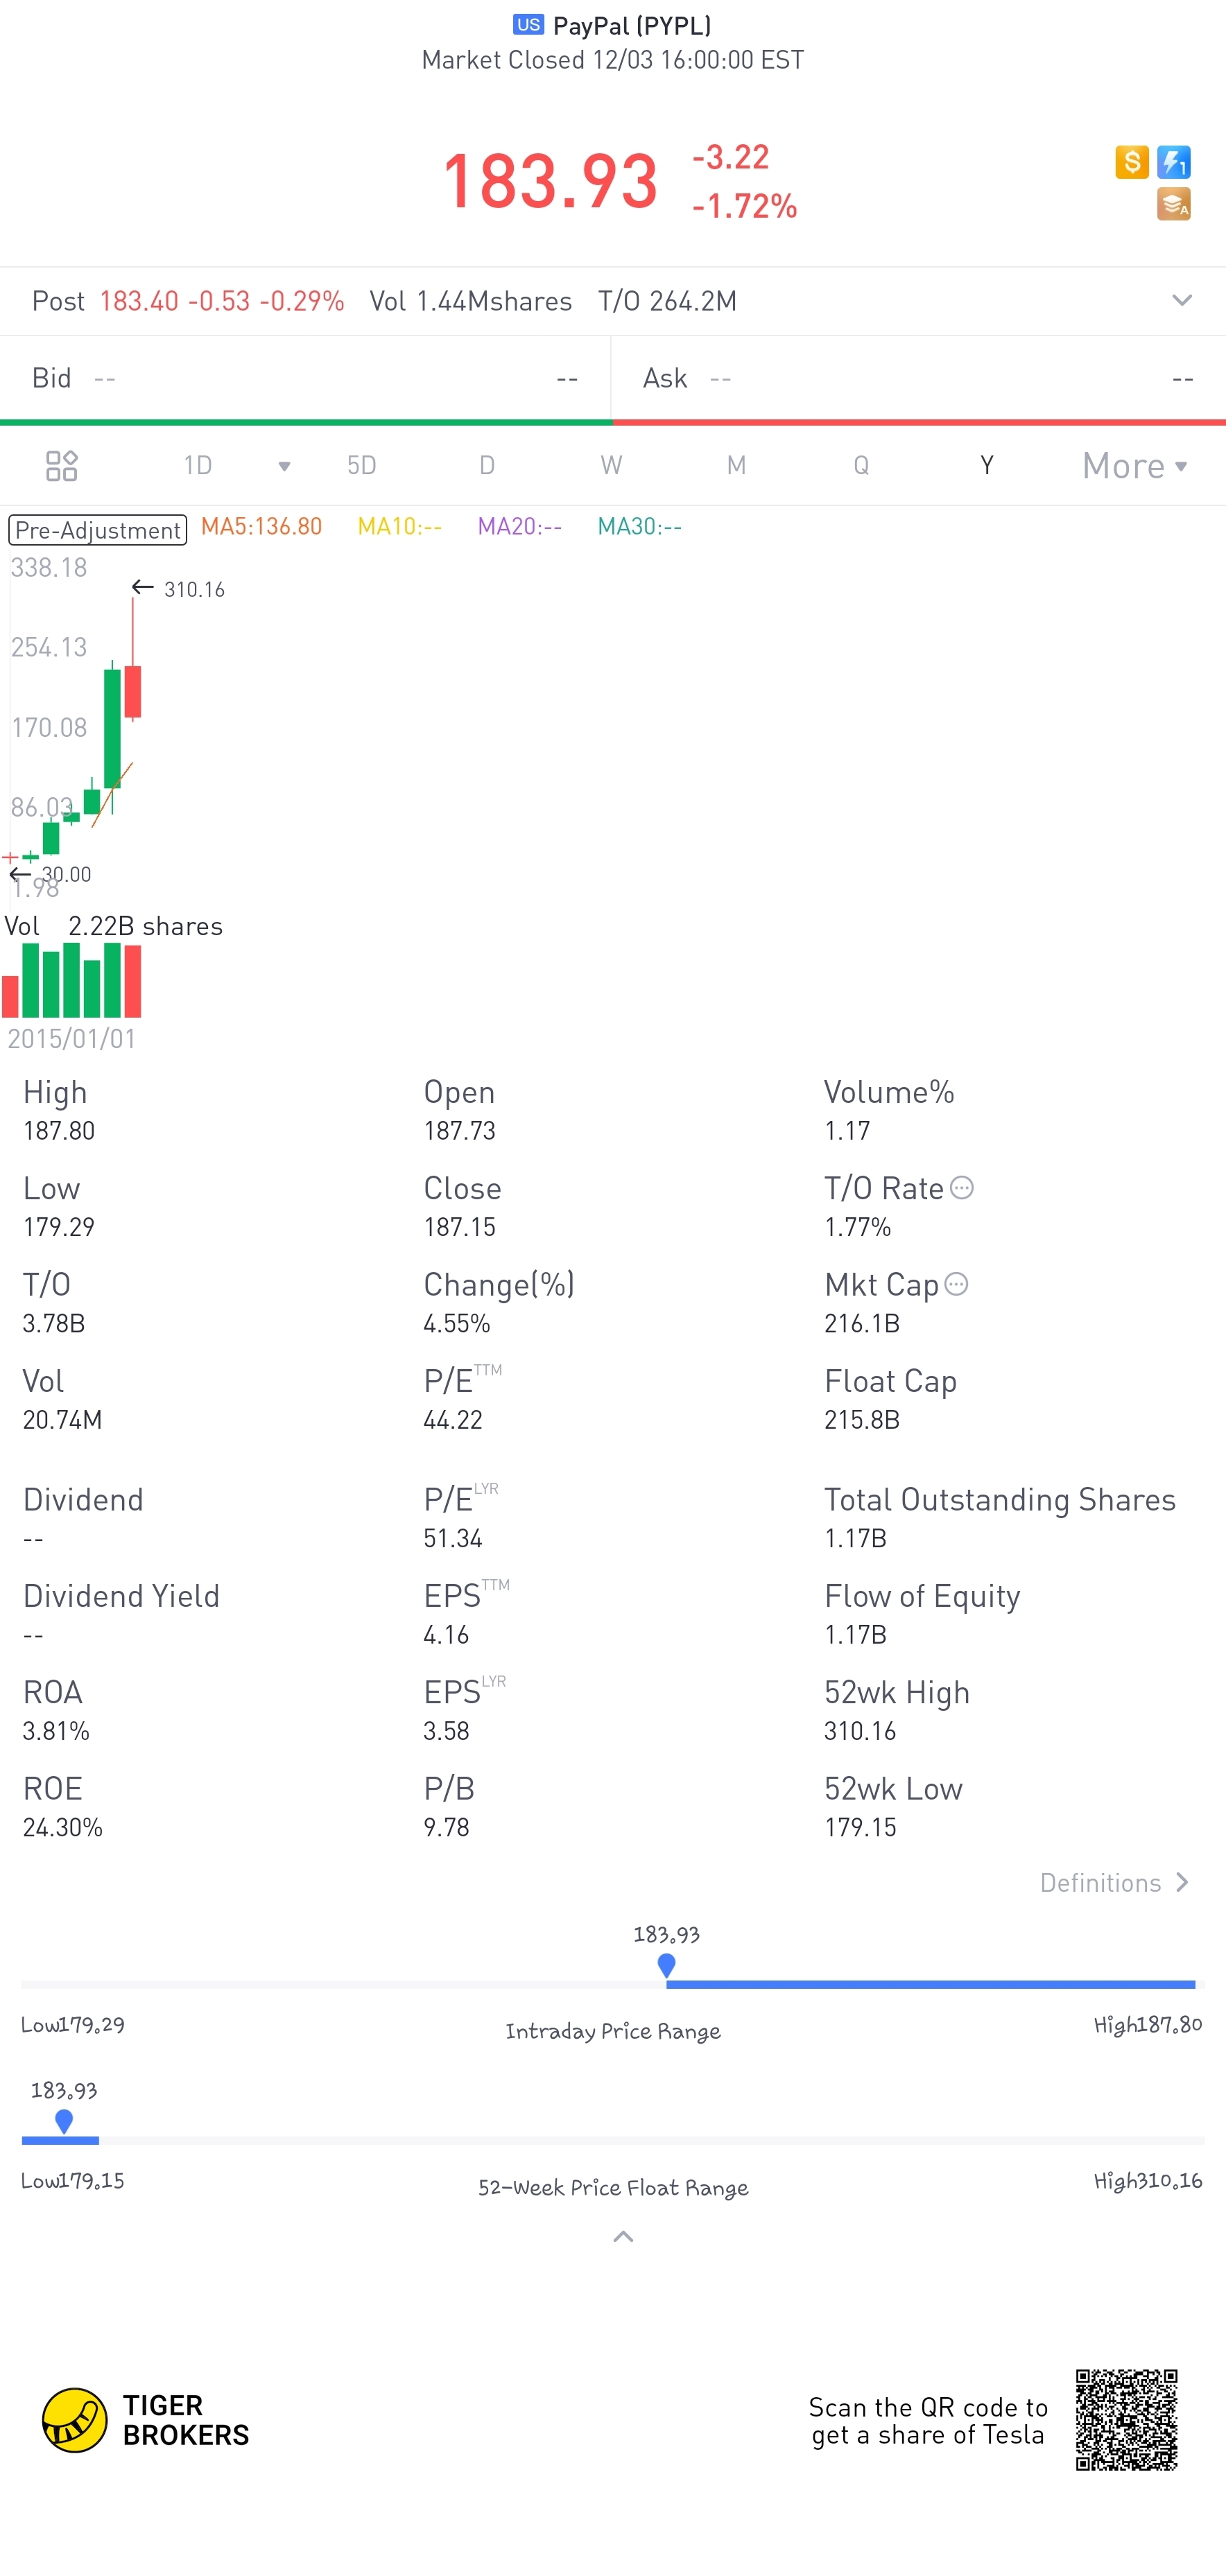Toggle the Pre-Adjustment chart setting
The image size is (1226, 2576).
(x=98, y=529)
